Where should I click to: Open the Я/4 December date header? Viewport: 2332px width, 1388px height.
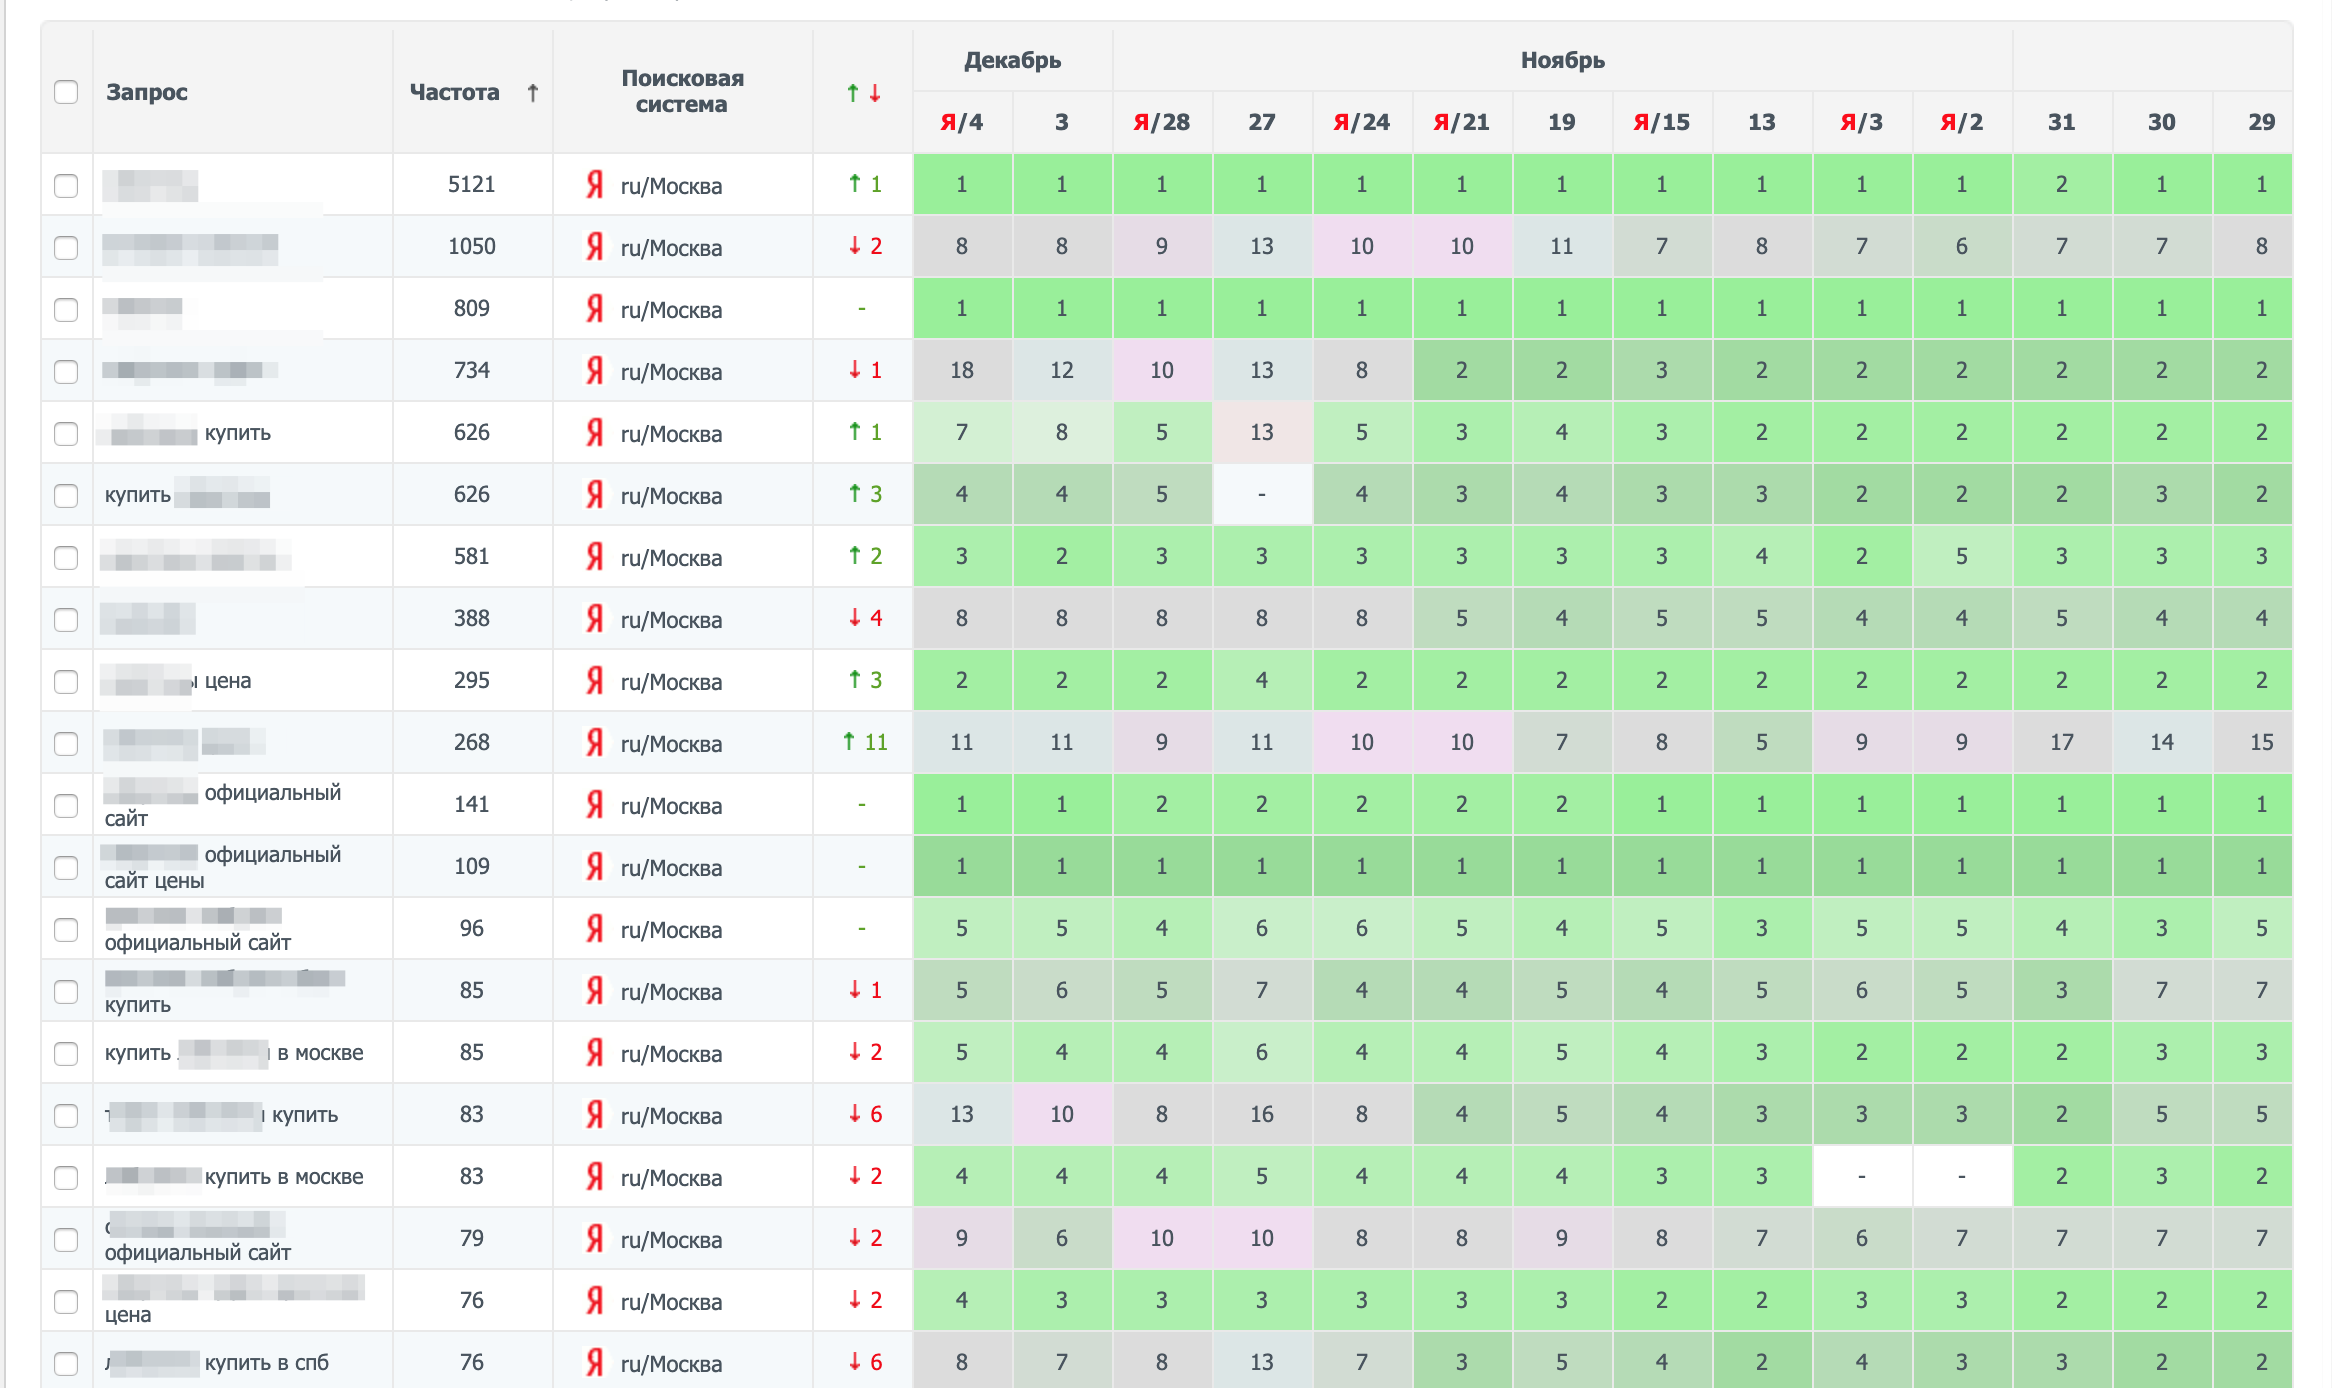coord(961,122)
